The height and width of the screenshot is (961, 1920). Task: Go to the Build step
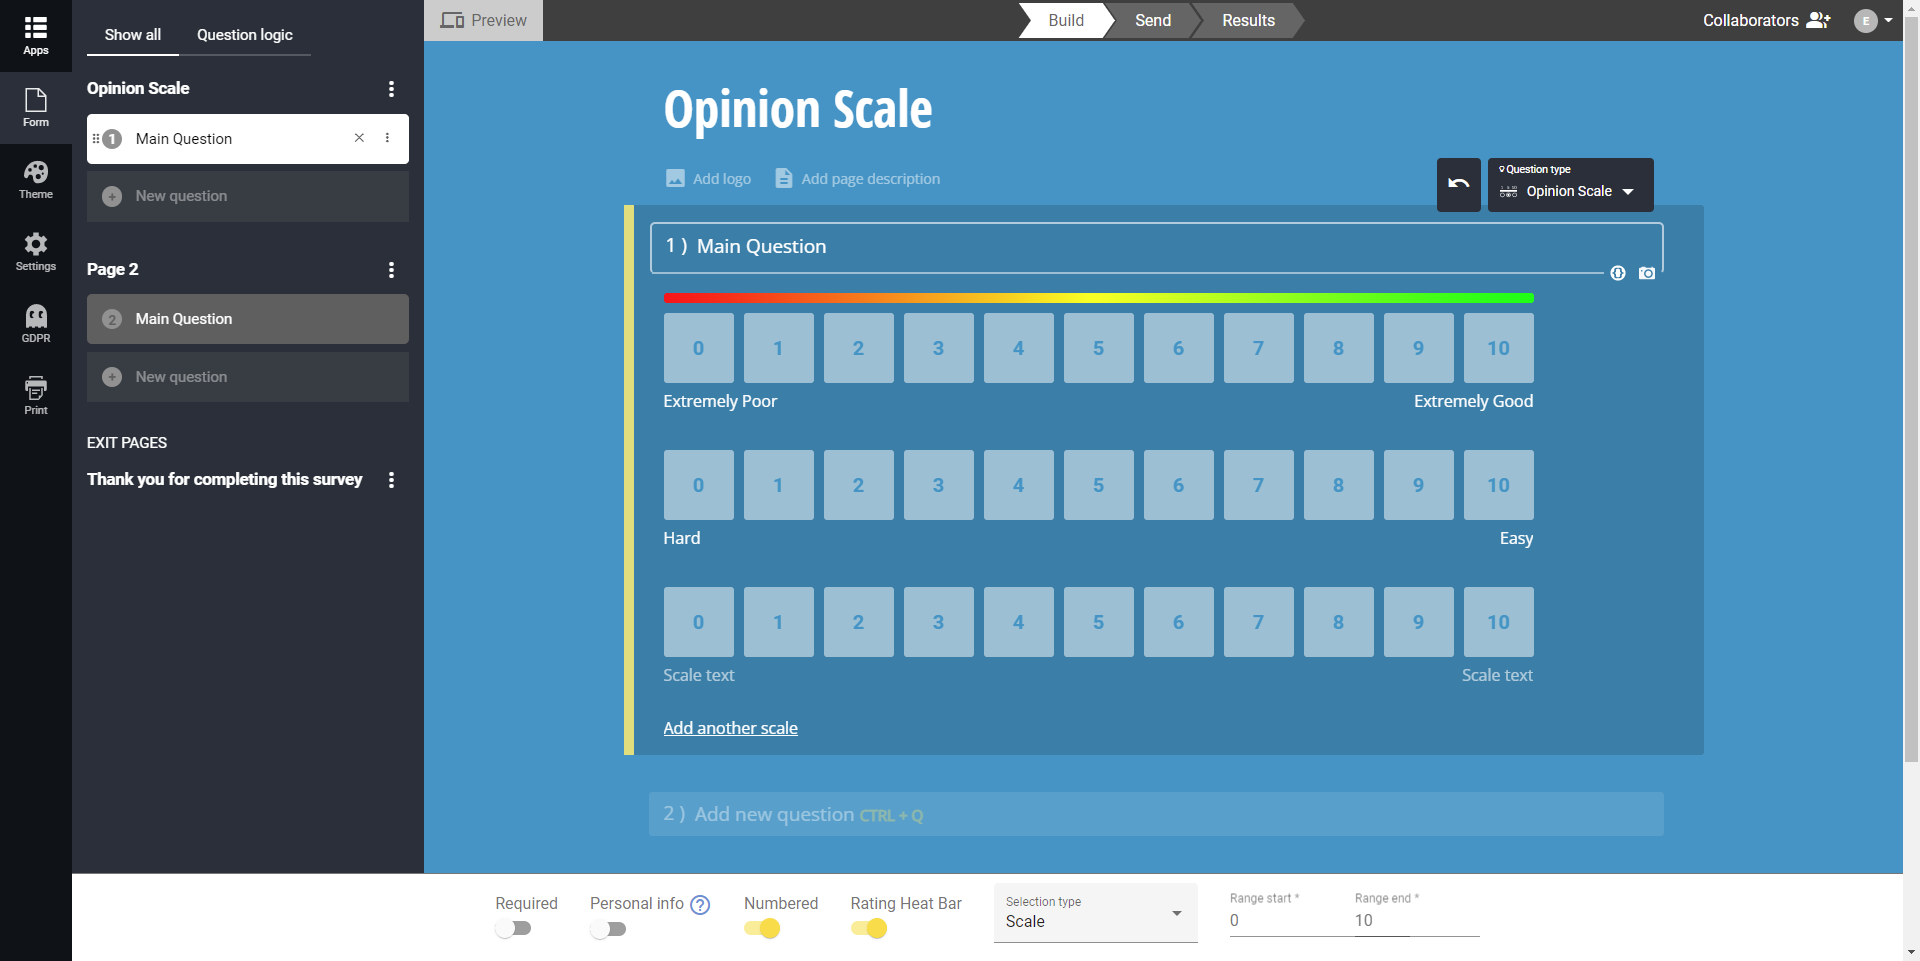coord(1066,20)
